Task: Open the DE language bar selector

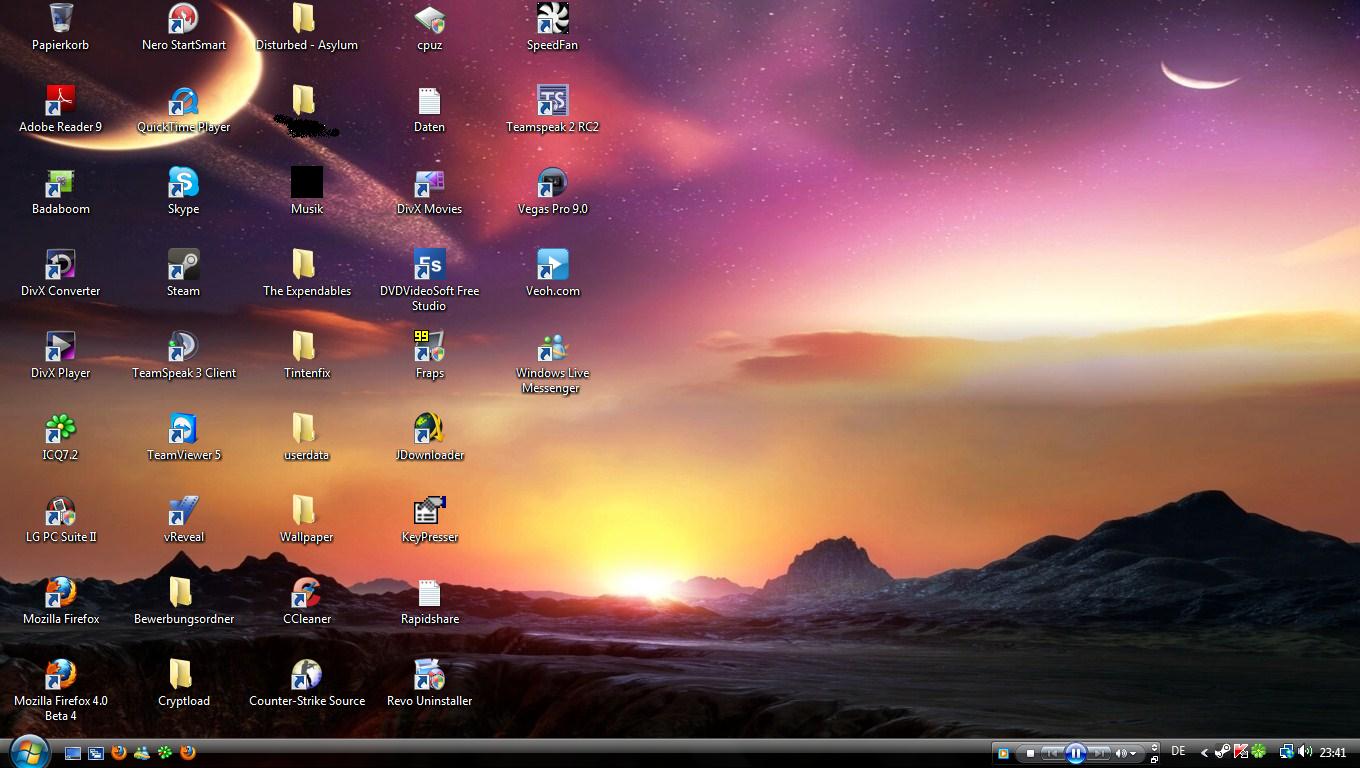Action: (x=1178, y=752)
